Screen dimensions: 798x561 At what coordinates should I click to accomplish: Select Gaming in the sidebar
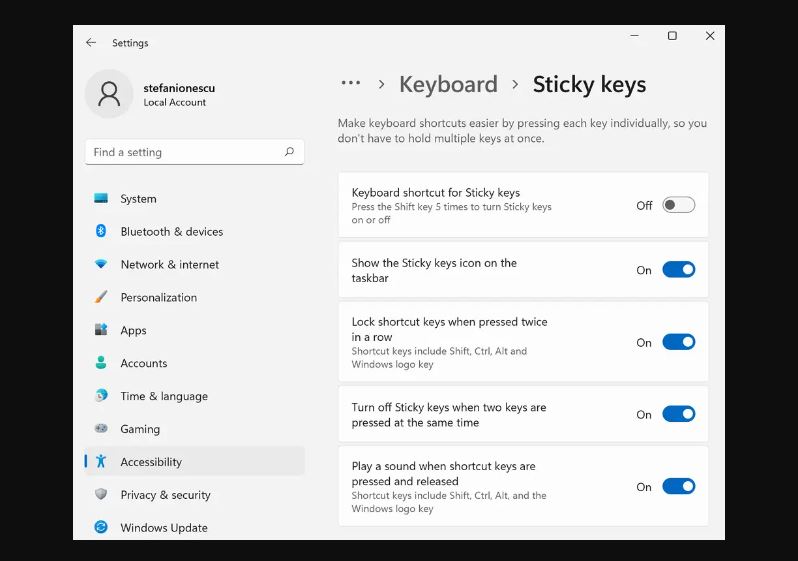click(195, 429)
